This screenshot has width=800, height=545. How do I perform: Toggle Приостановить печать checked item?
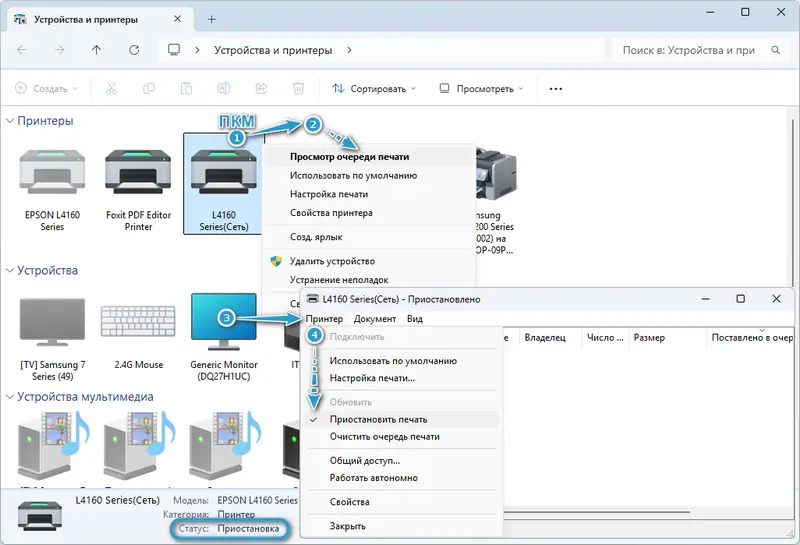(x=403, y=419)
